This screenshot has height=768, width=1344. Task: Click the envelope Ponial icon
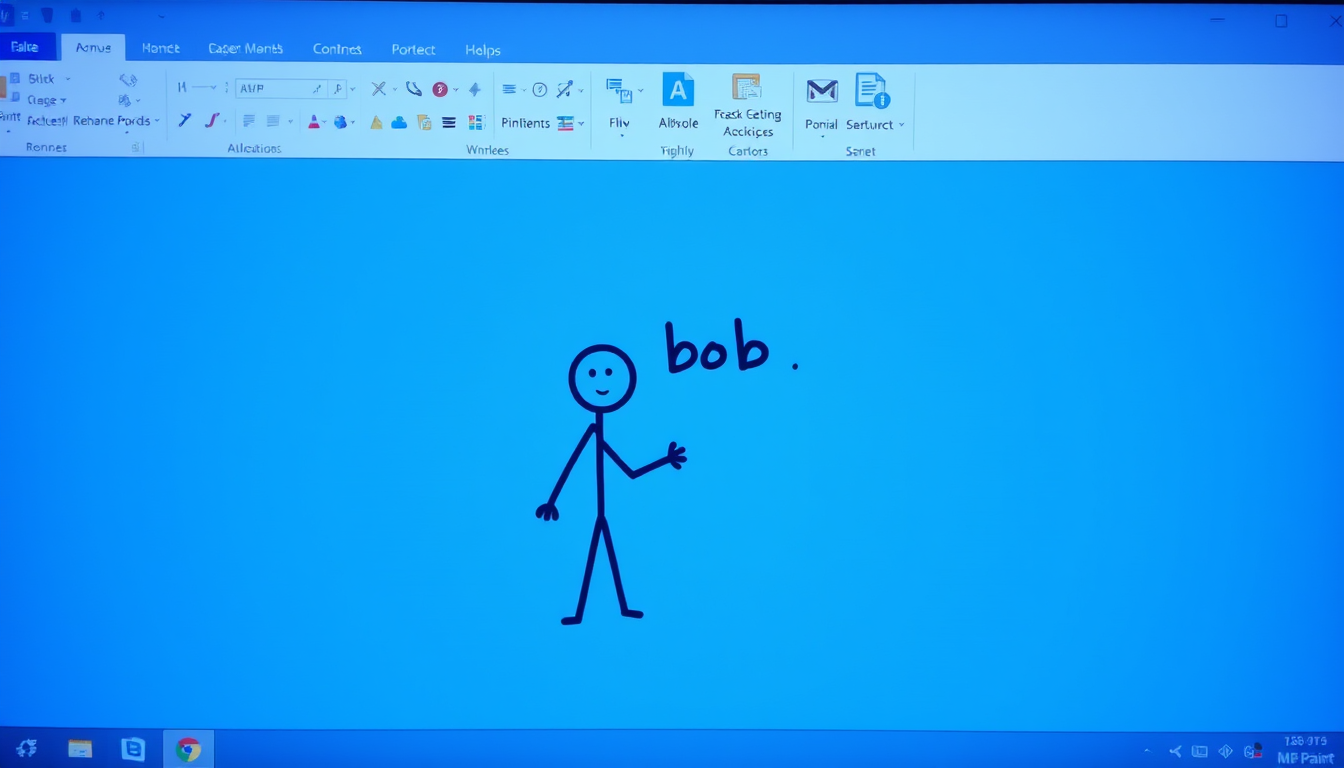(x=822, y=91)
